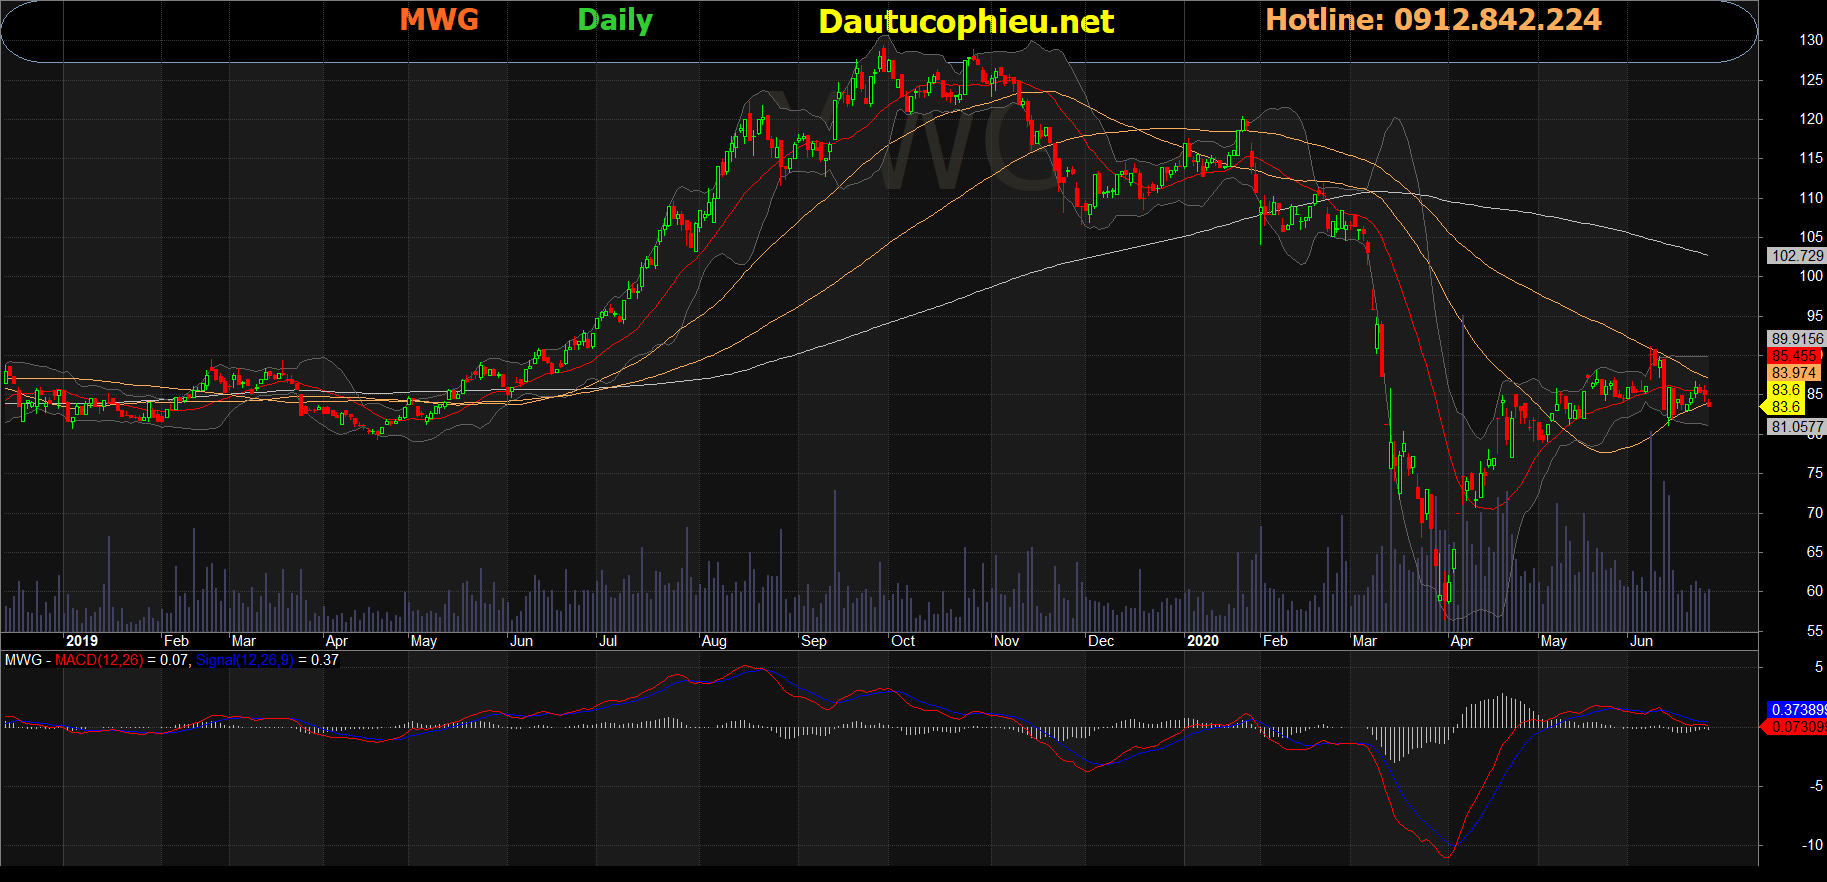Click the blue 0.37389 signal value tag
Image resolution: width=1827 pixels, height=882 pixels.
click(x=1796, y=710)
